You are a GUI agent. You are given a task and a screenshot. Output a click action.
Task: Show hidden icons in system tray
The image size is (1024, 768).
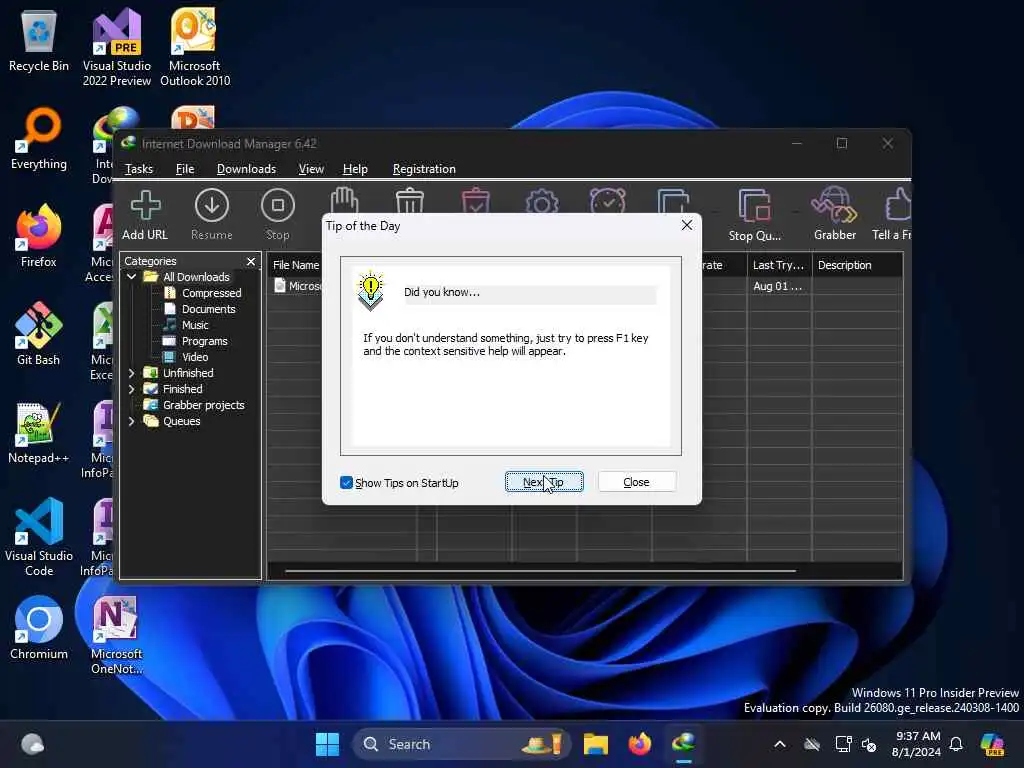click(x=780, y=744)
